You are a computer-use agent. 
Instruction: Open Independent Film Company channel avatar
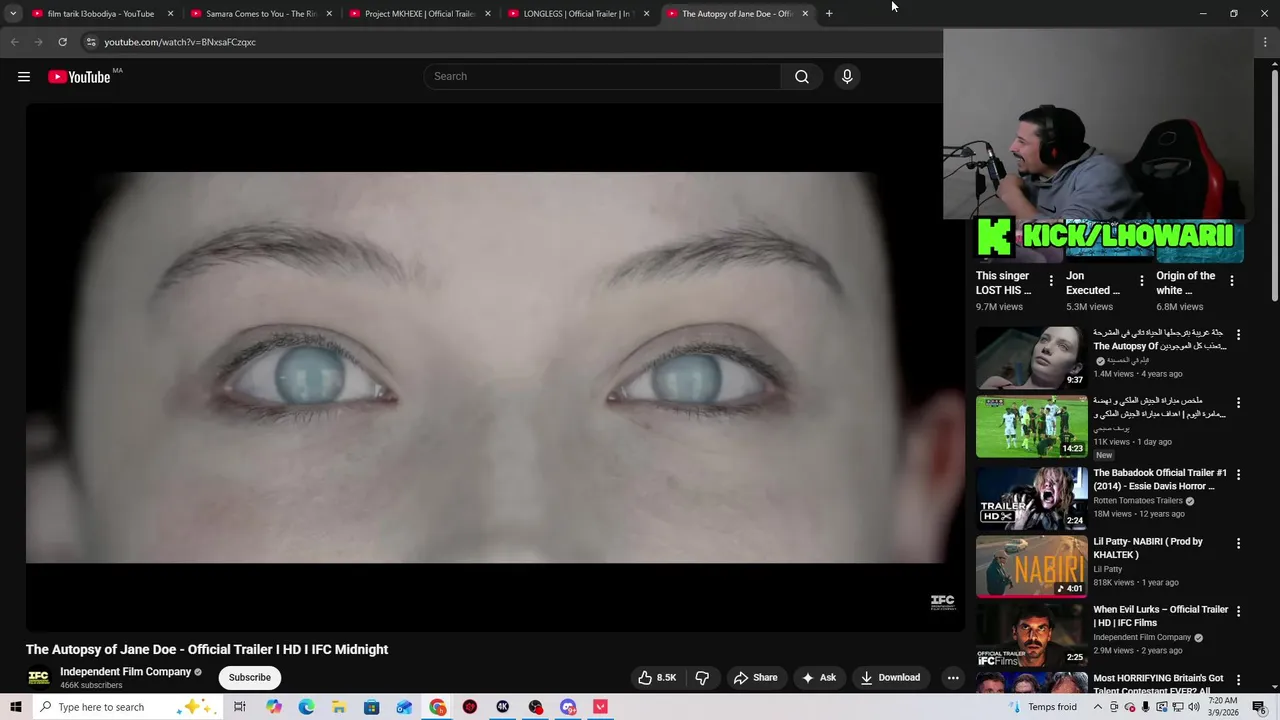click(x=39, y=677)
